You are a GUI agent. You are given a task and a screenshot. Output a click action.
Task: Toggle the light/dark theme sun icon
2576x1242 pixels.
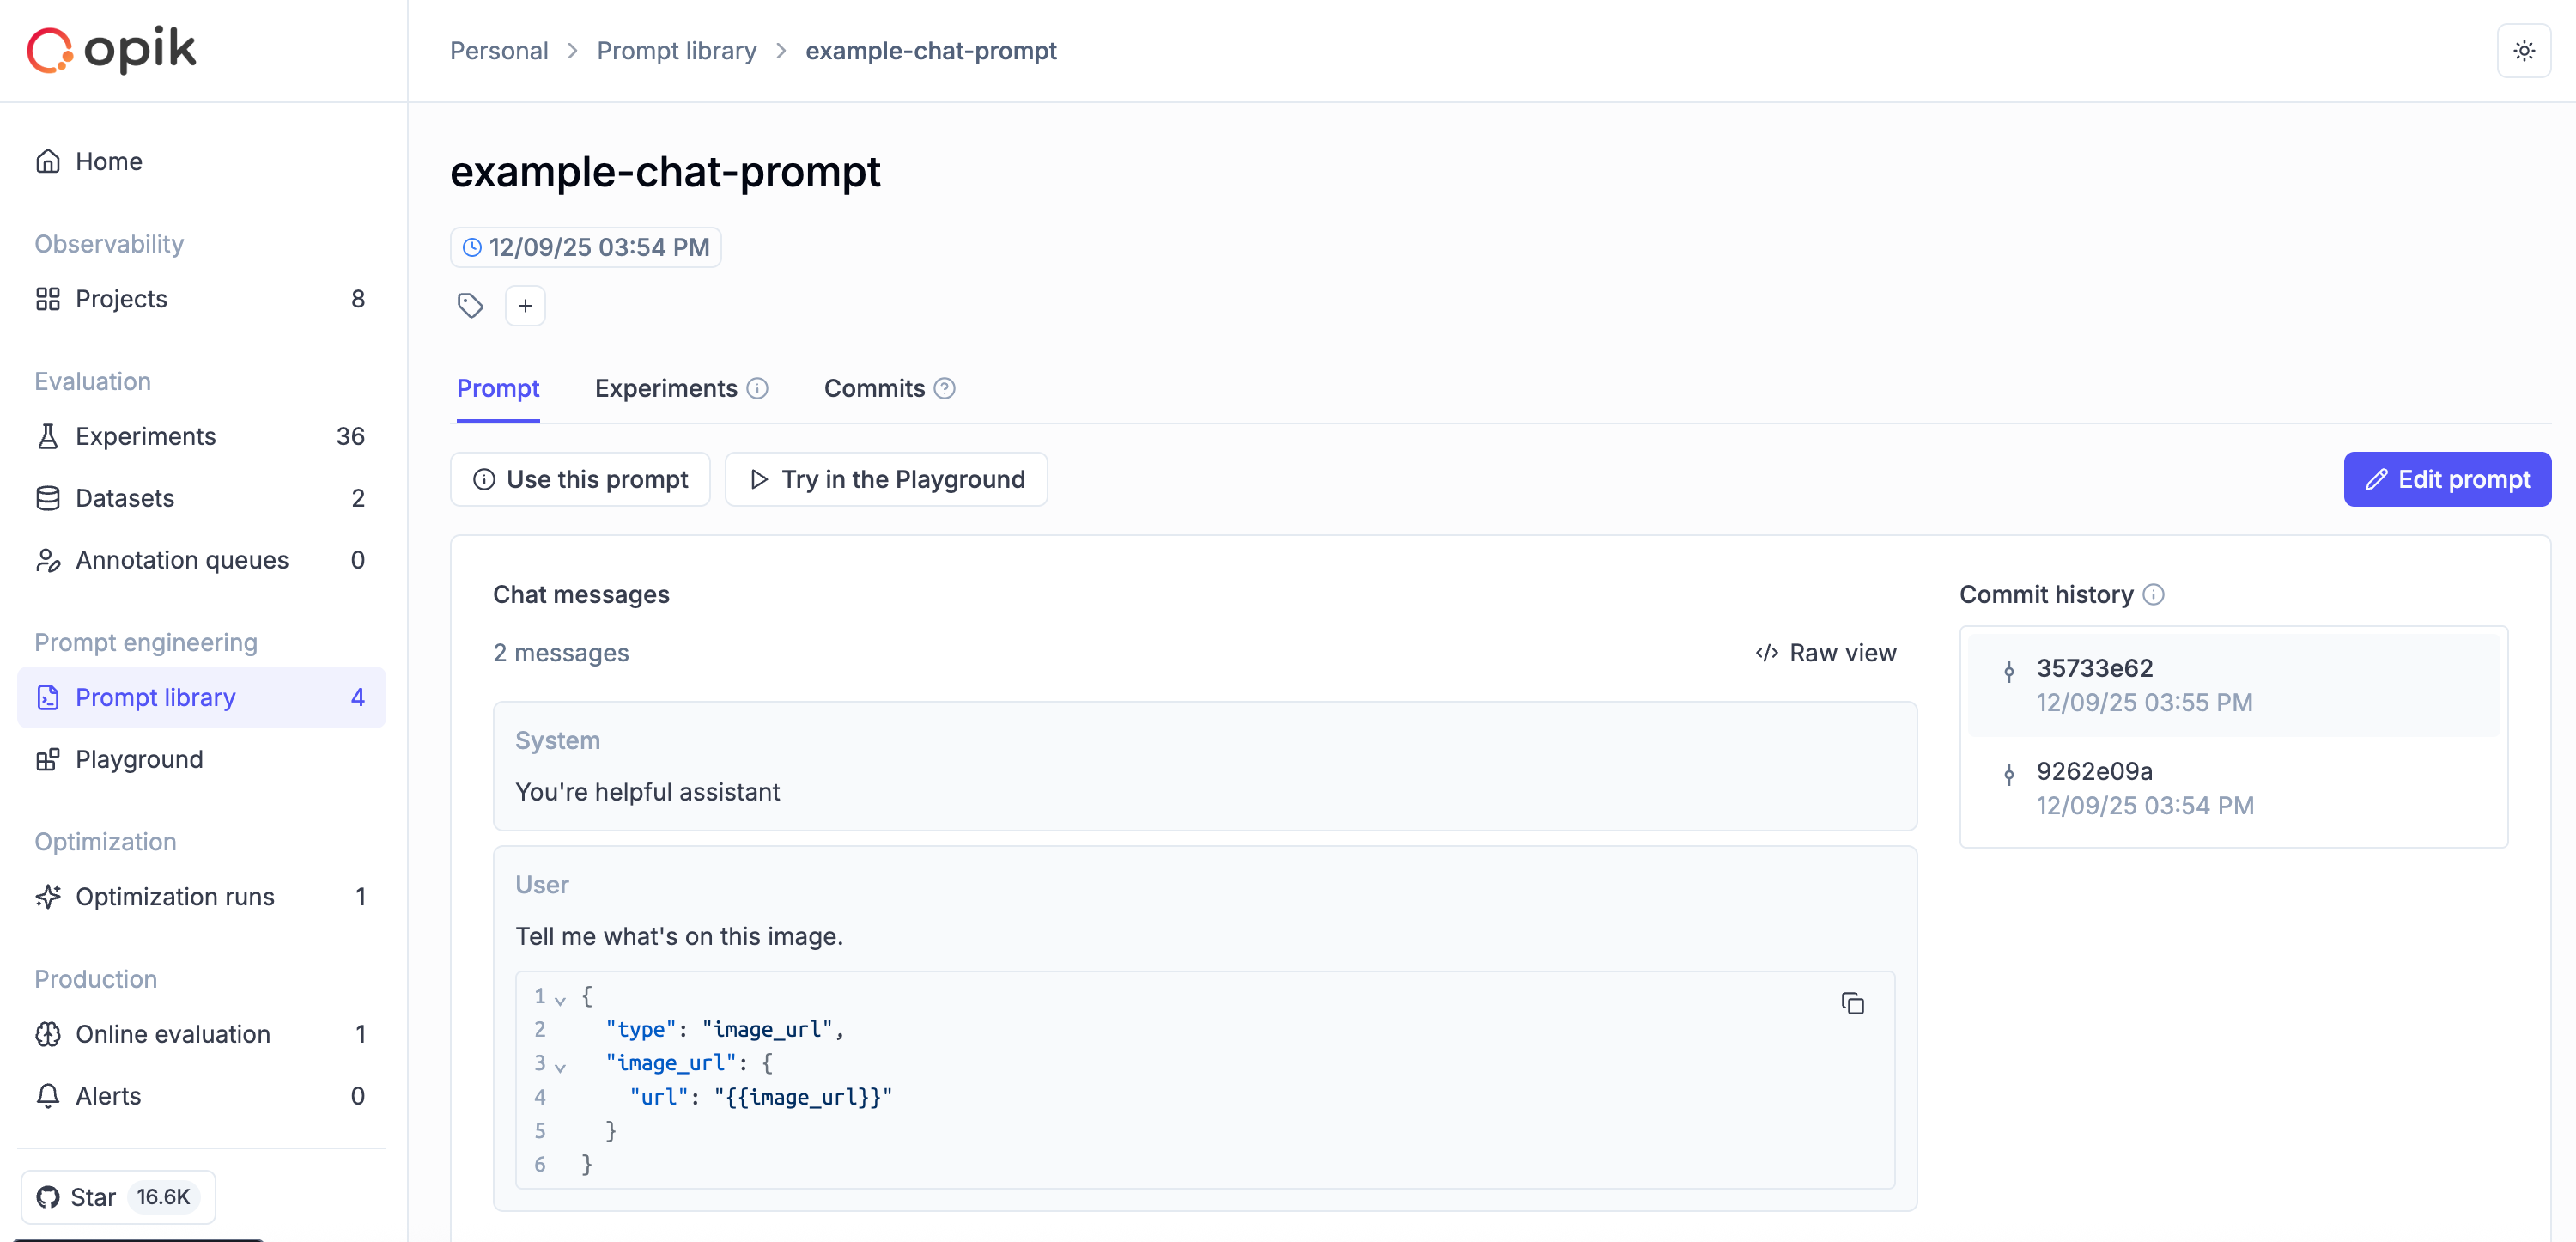[x=2523, y=51]
